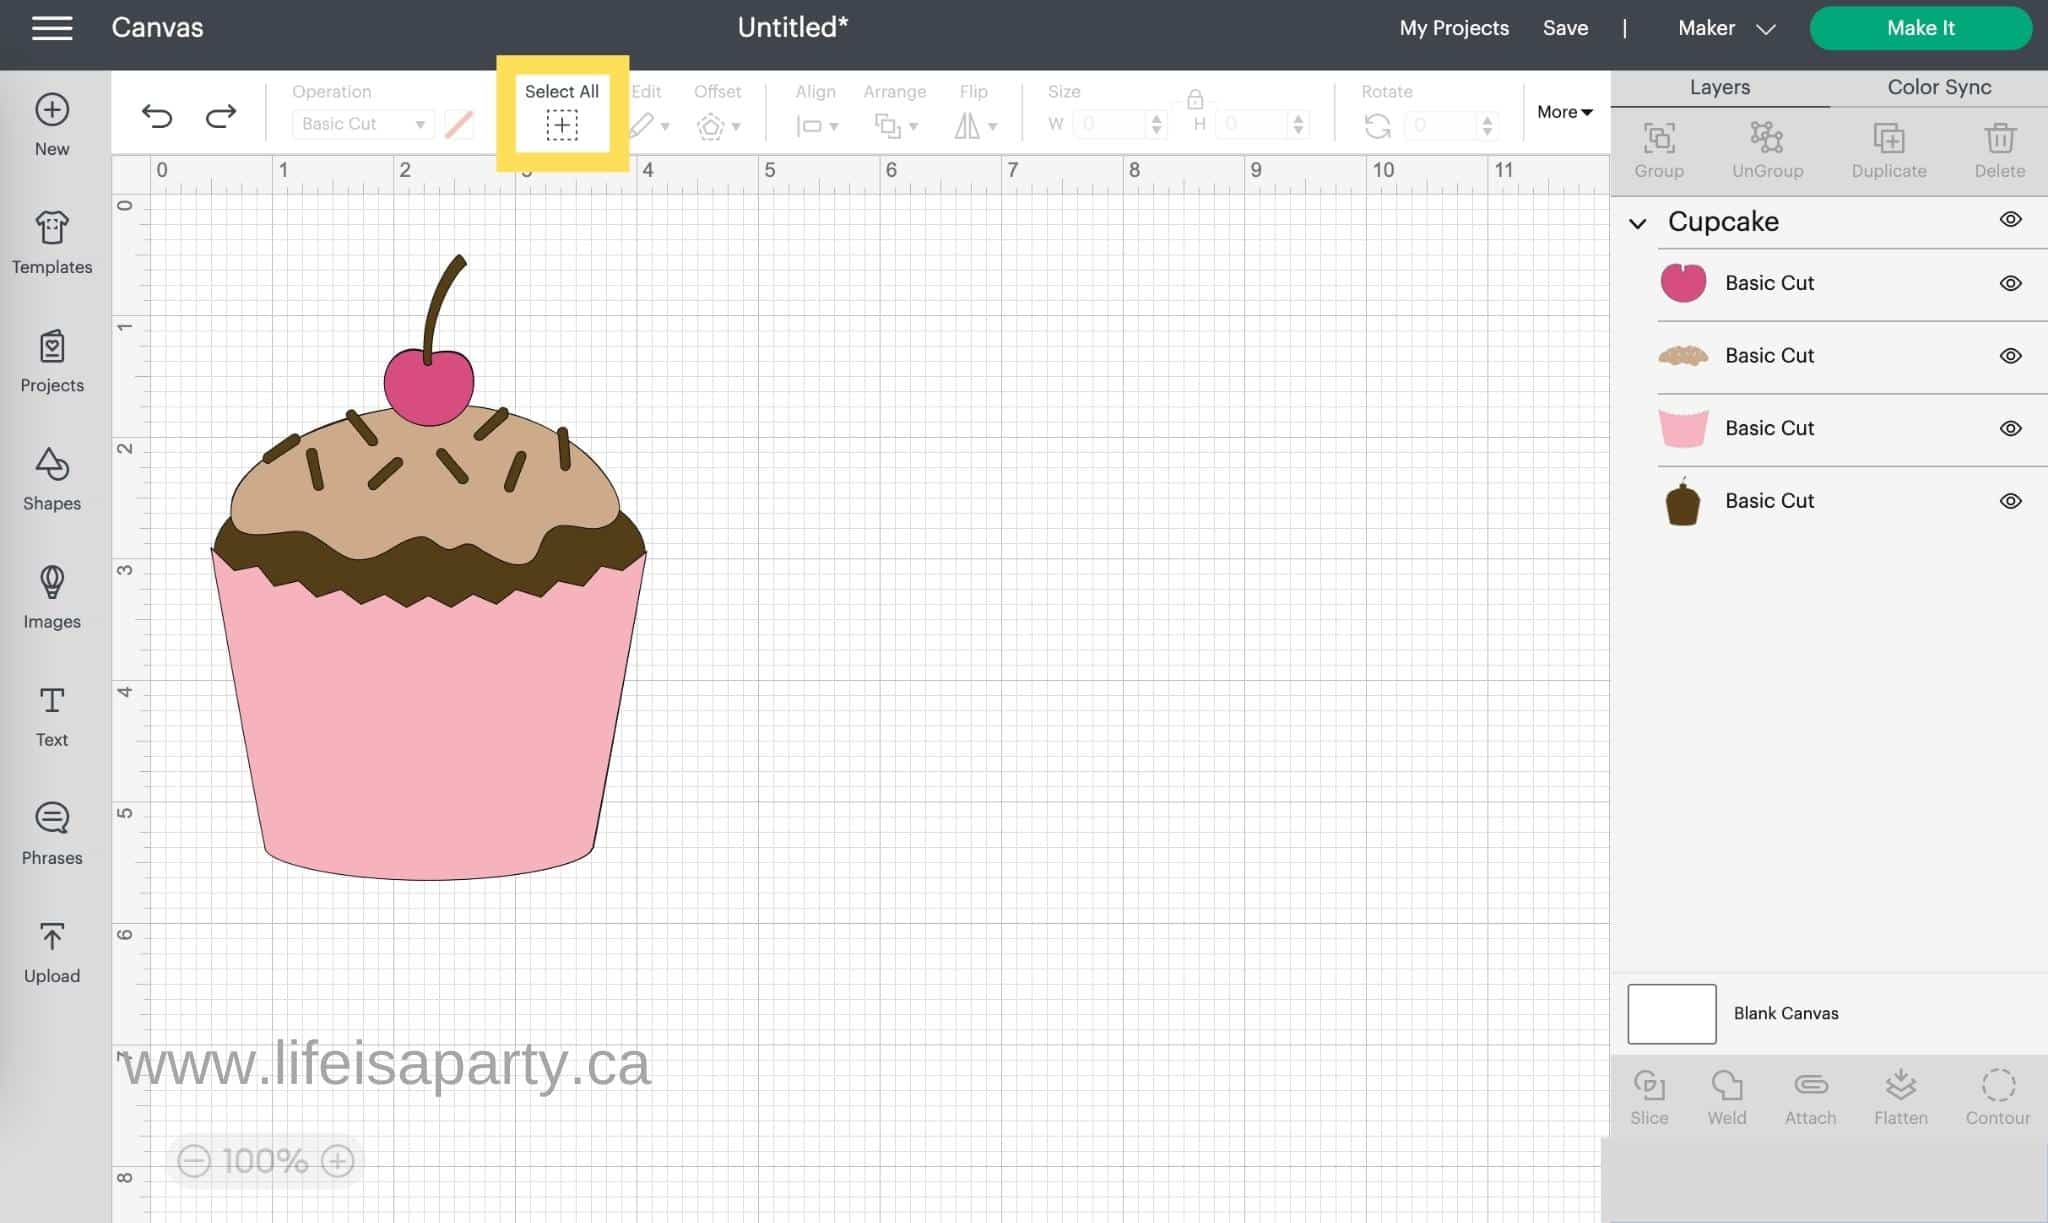Expand the Cupcake layer group
The width and height of the screenshot is (2048, 1223).
(x=1638, y=221)
